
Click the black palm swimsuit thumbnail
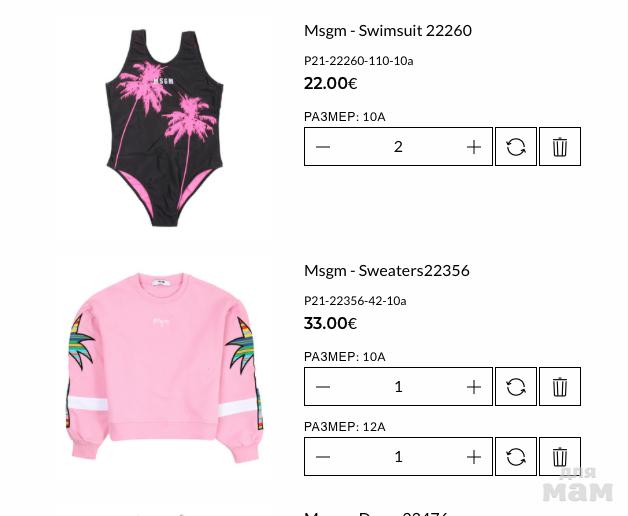tap(164, 127)
